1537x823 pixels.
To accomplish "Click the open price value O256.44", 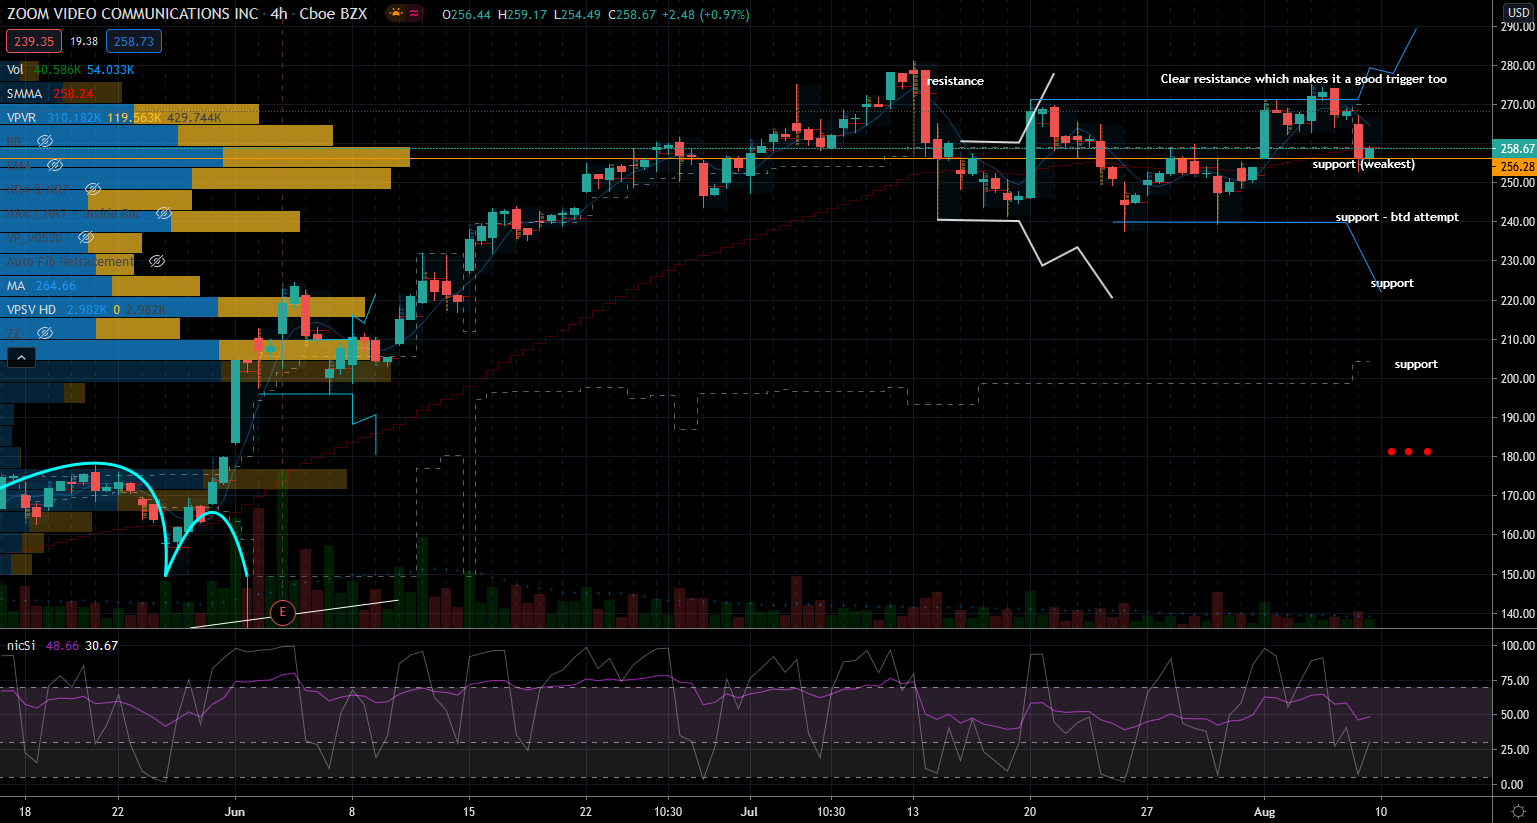I will [467, 15].
